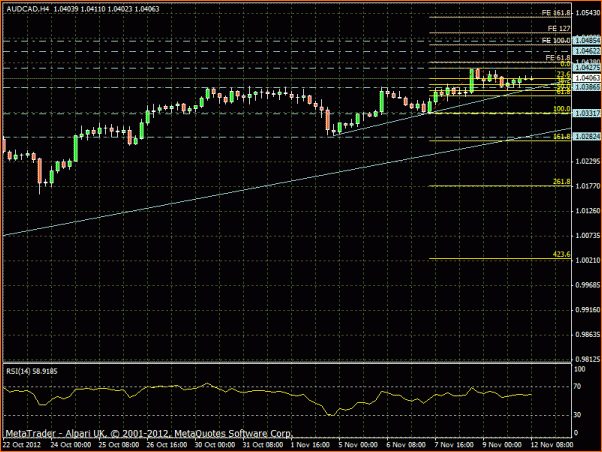The width and height of the screenshot is (602, 452).
Task: Click the RSI 0 level value
Action: pyautogui.click(x=576, y=433)
